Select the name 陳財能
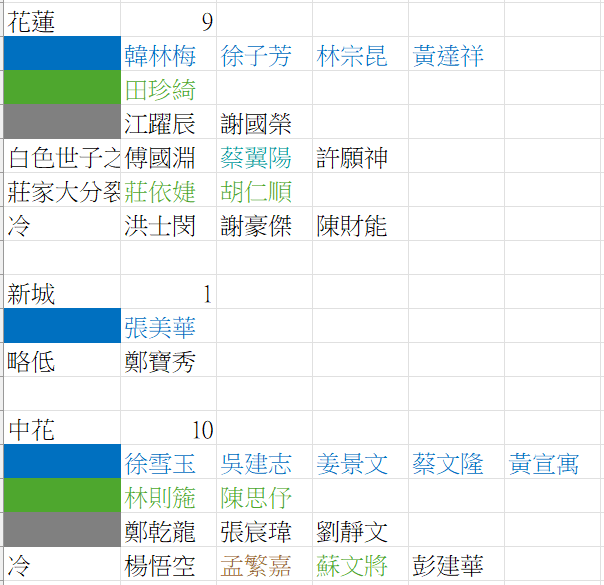604x585 pixels. [352, 226]
